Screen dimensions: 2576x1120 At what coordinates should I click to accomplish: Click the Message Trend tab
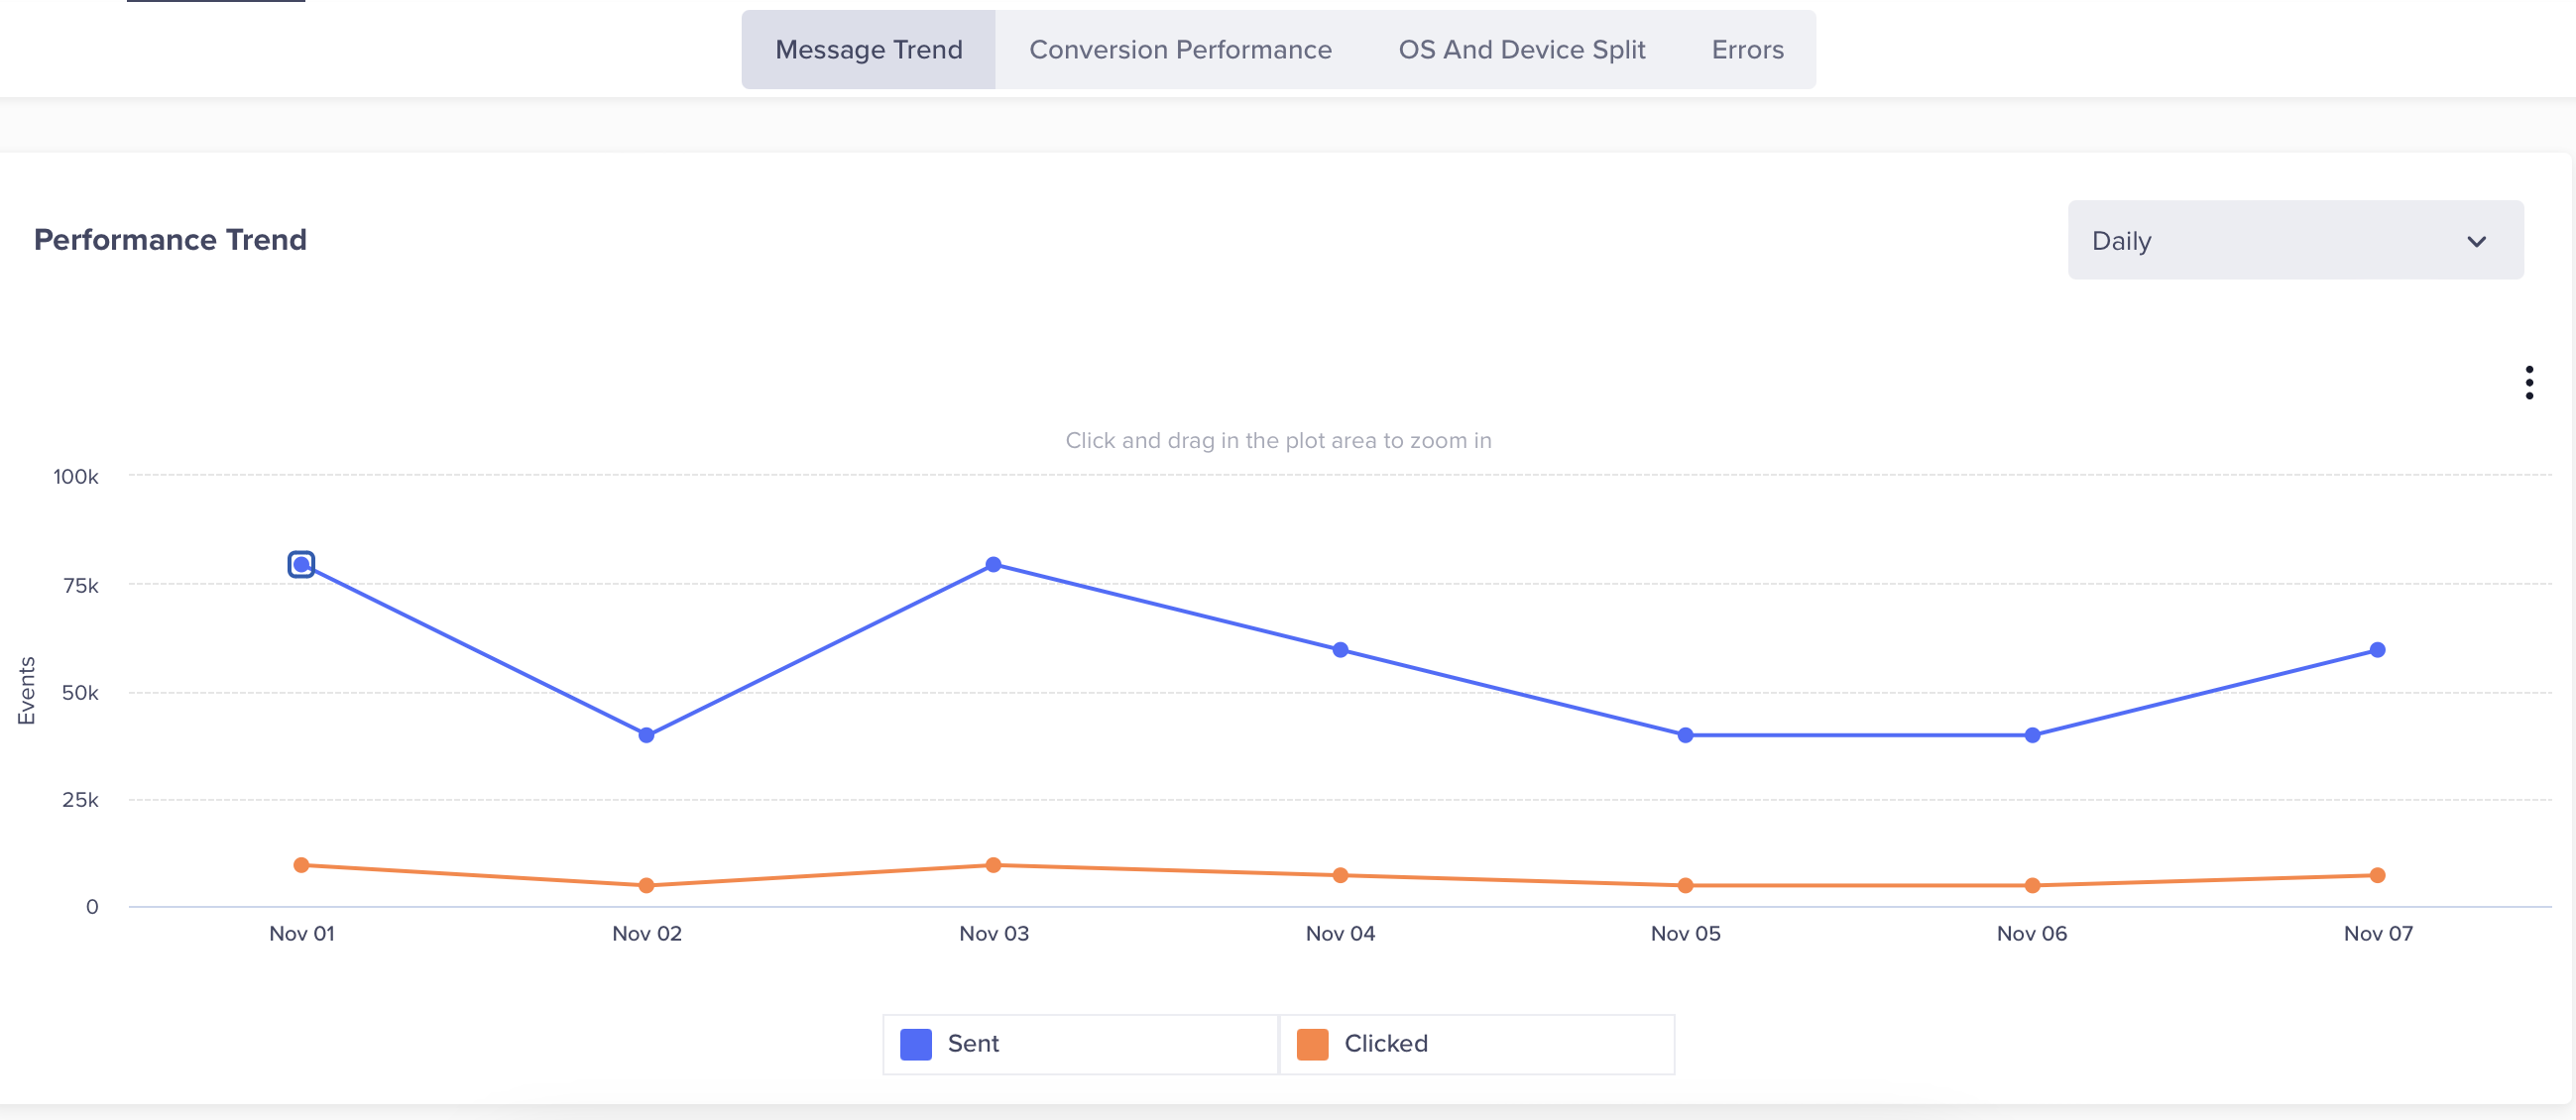868,49
